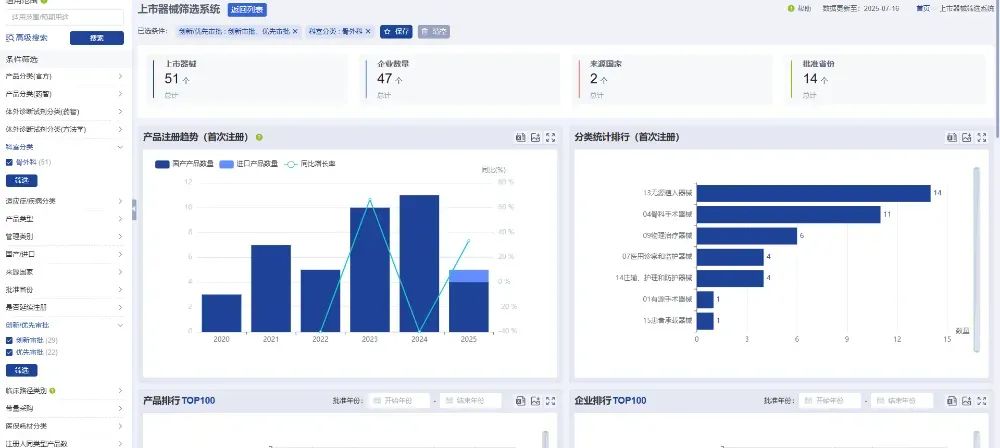Open data view of 产品注册趋势 chart
The width and height of the screenshot is (1000, 448).
(520, 137)
